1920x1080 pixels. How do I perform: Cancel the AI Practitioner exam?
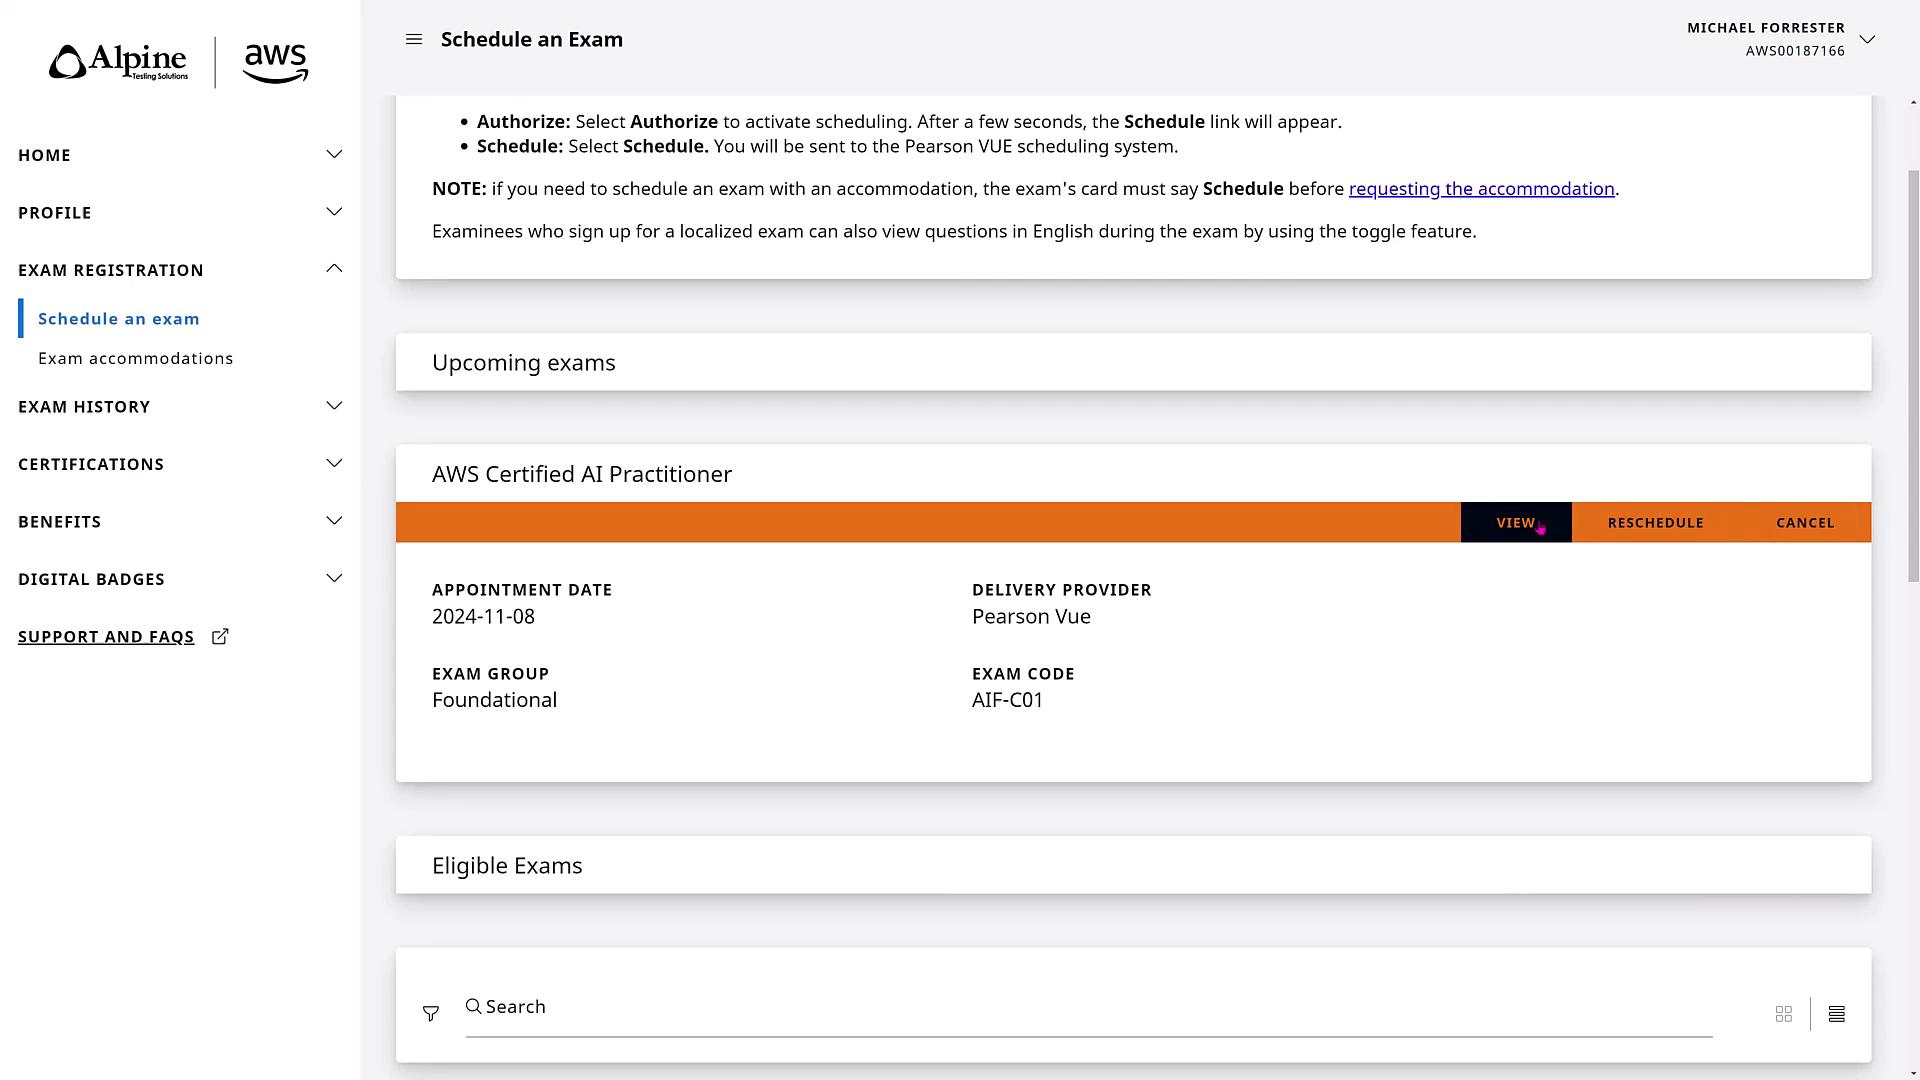click(x=1805, y=523)
